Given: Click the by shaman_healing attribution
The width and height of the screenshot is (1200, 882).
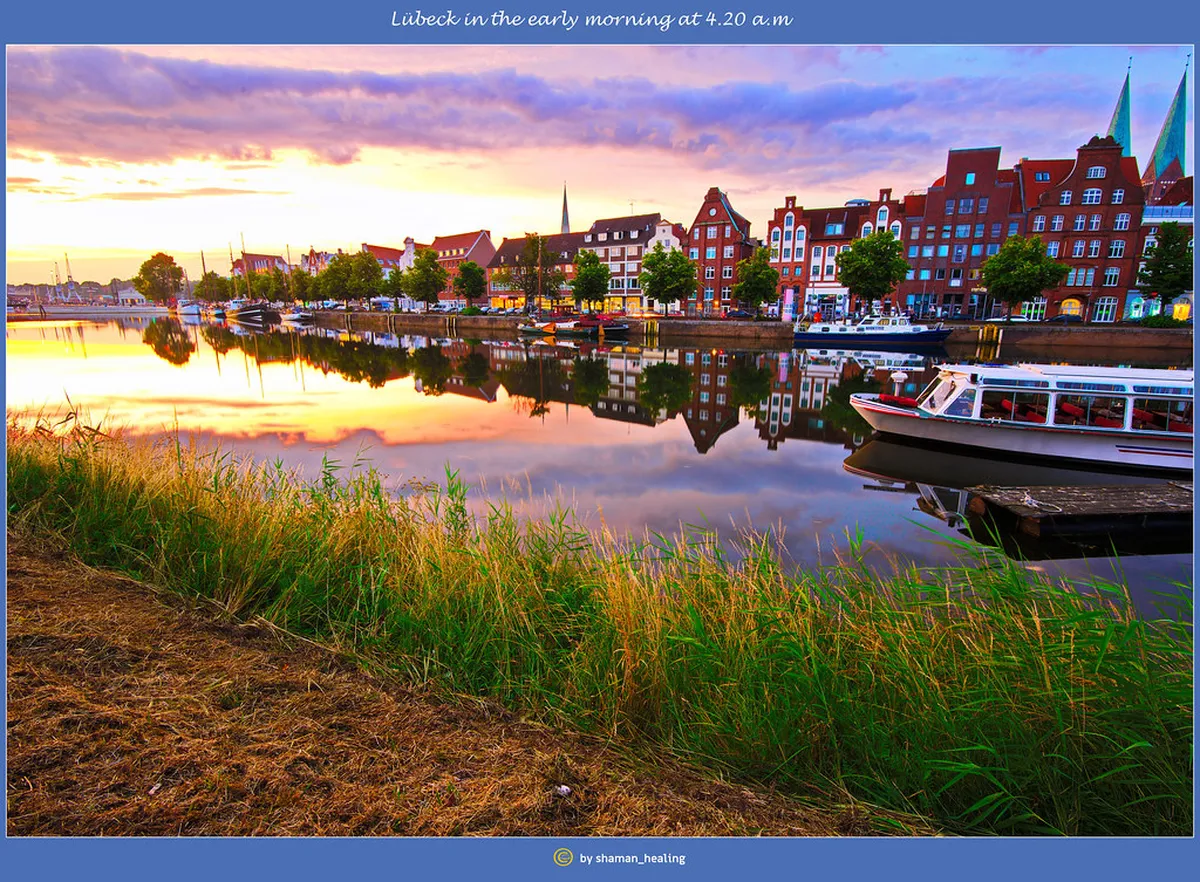Looking at the screenshot, I should tap(630, 858).
